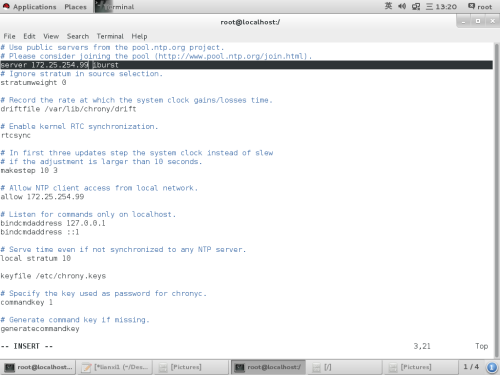The width and height of the screenshot is (500, 375).
Task: Open the Help menu
Action: [x=139, y=36]
